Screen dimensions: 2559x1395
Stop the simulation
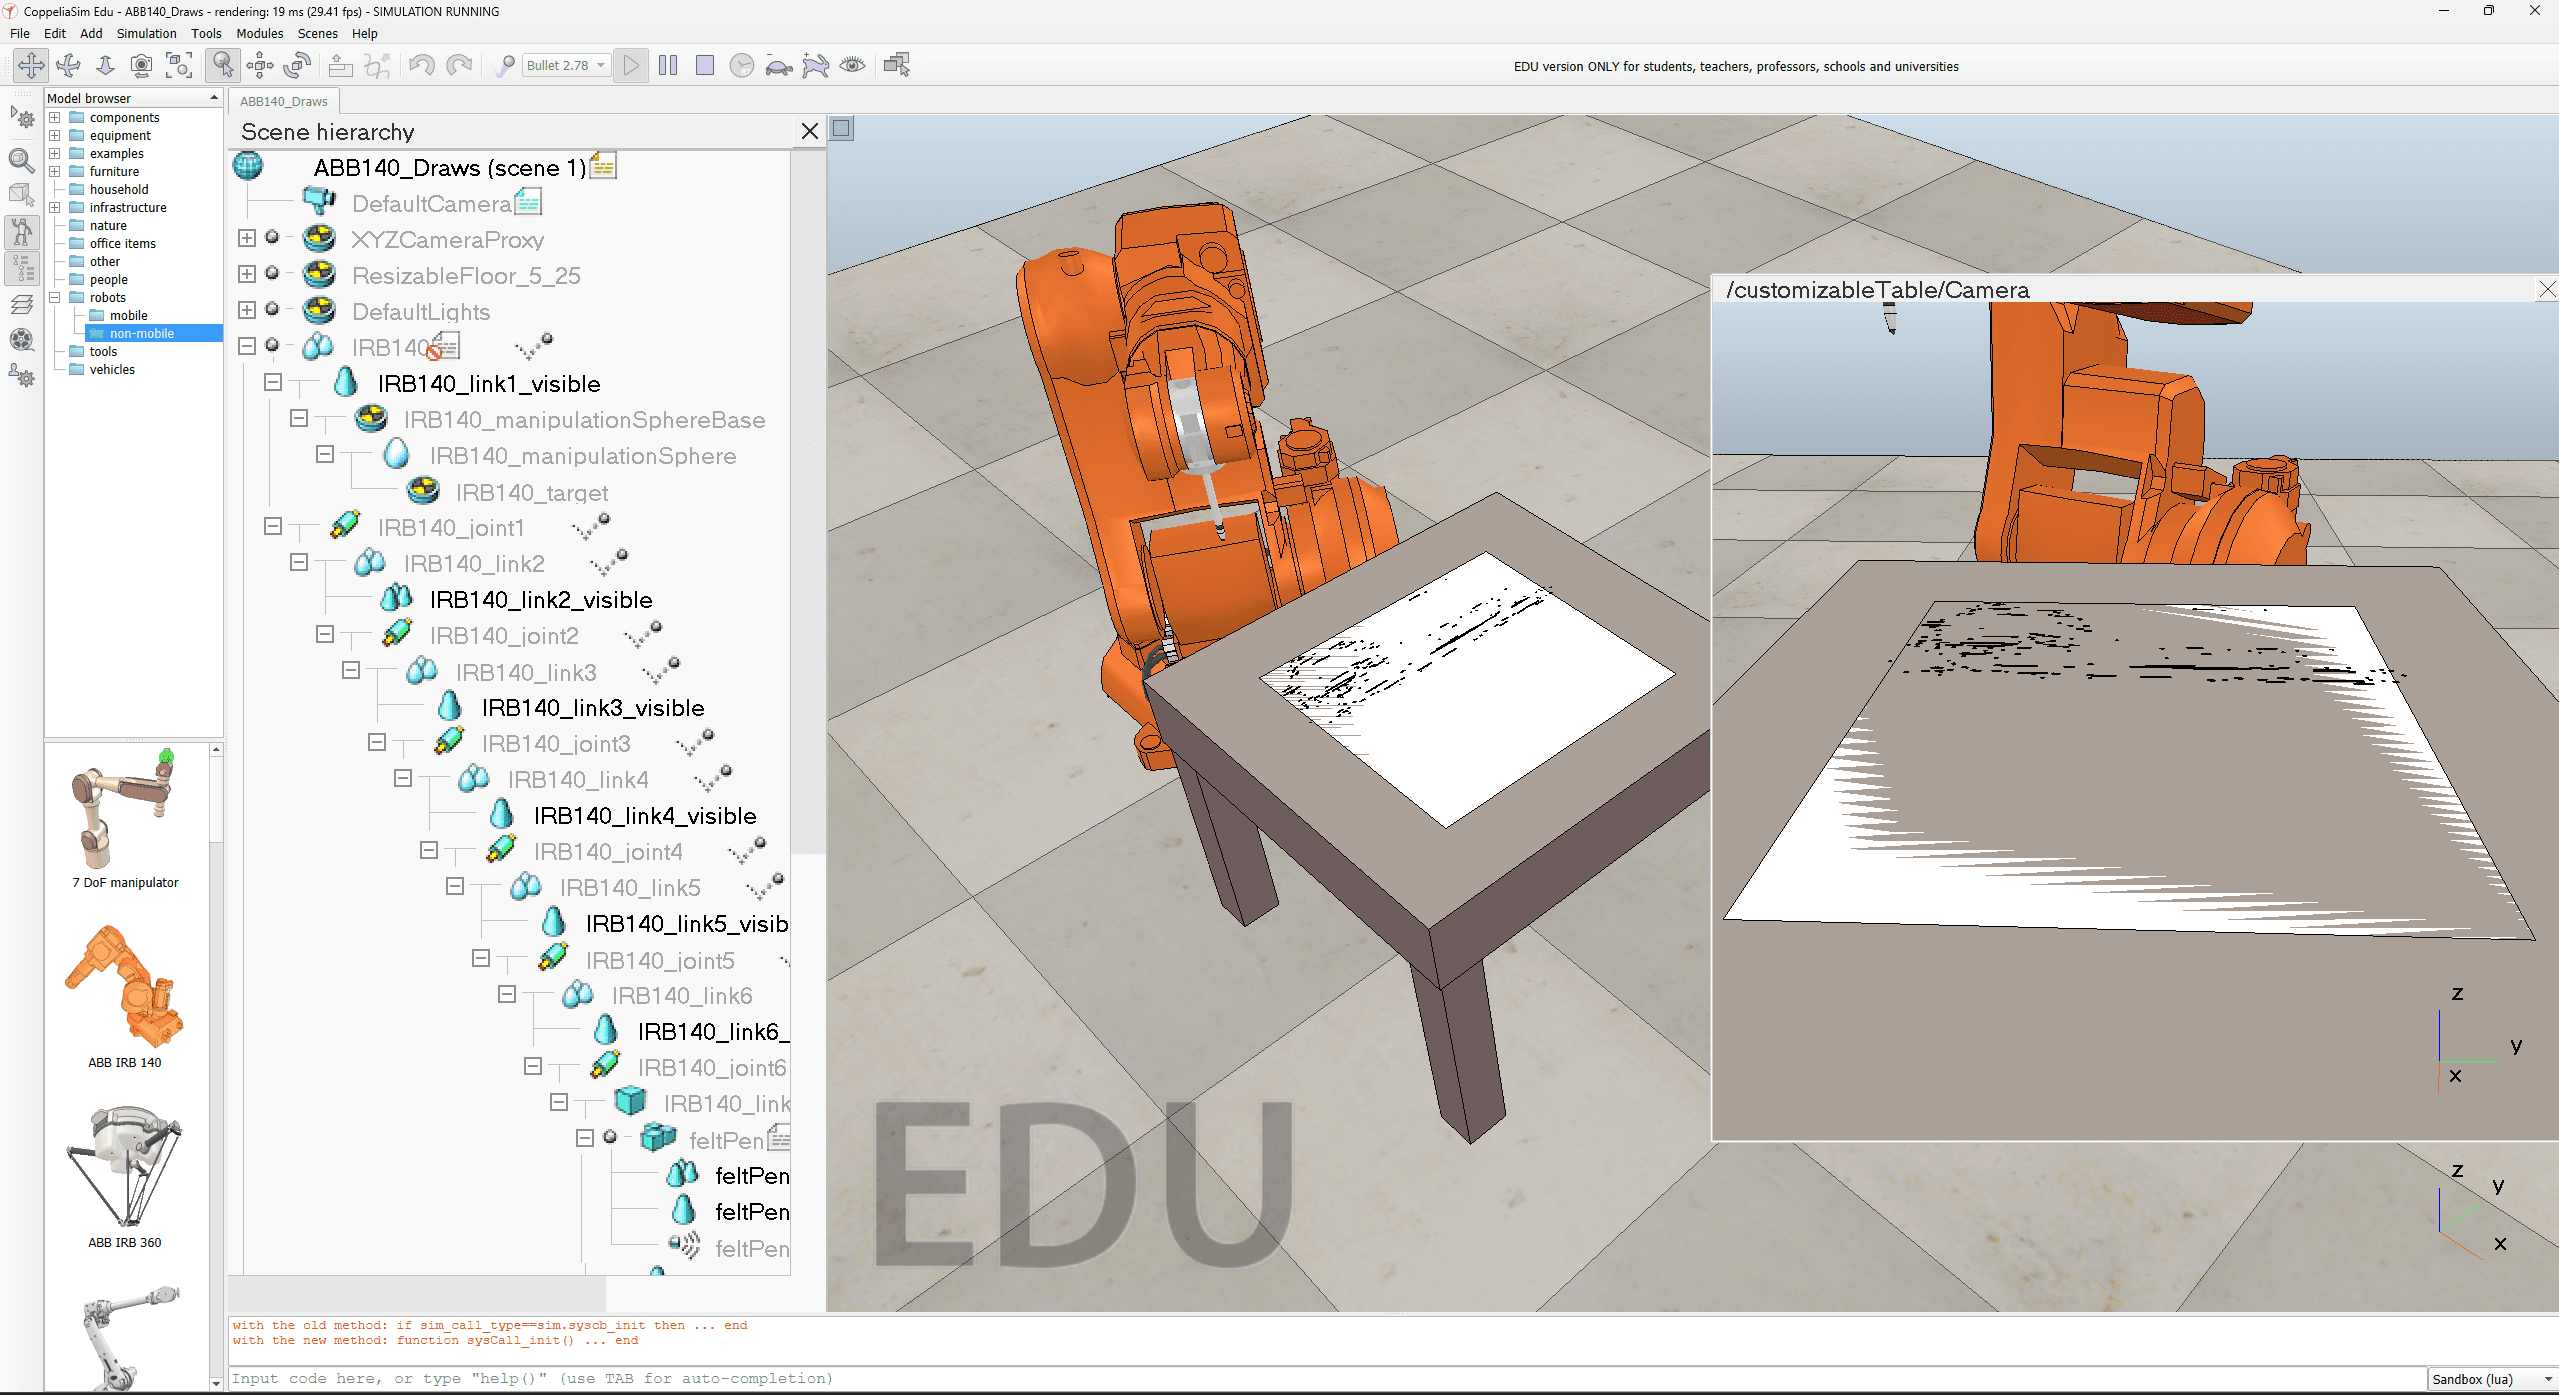(x=705, y=66)
